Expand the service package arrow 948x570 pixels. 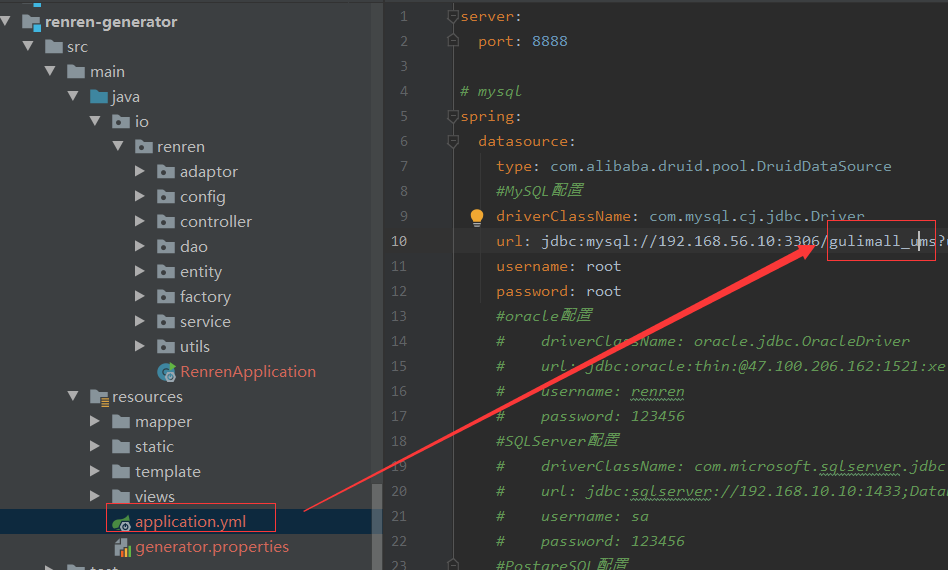[140, 321]
